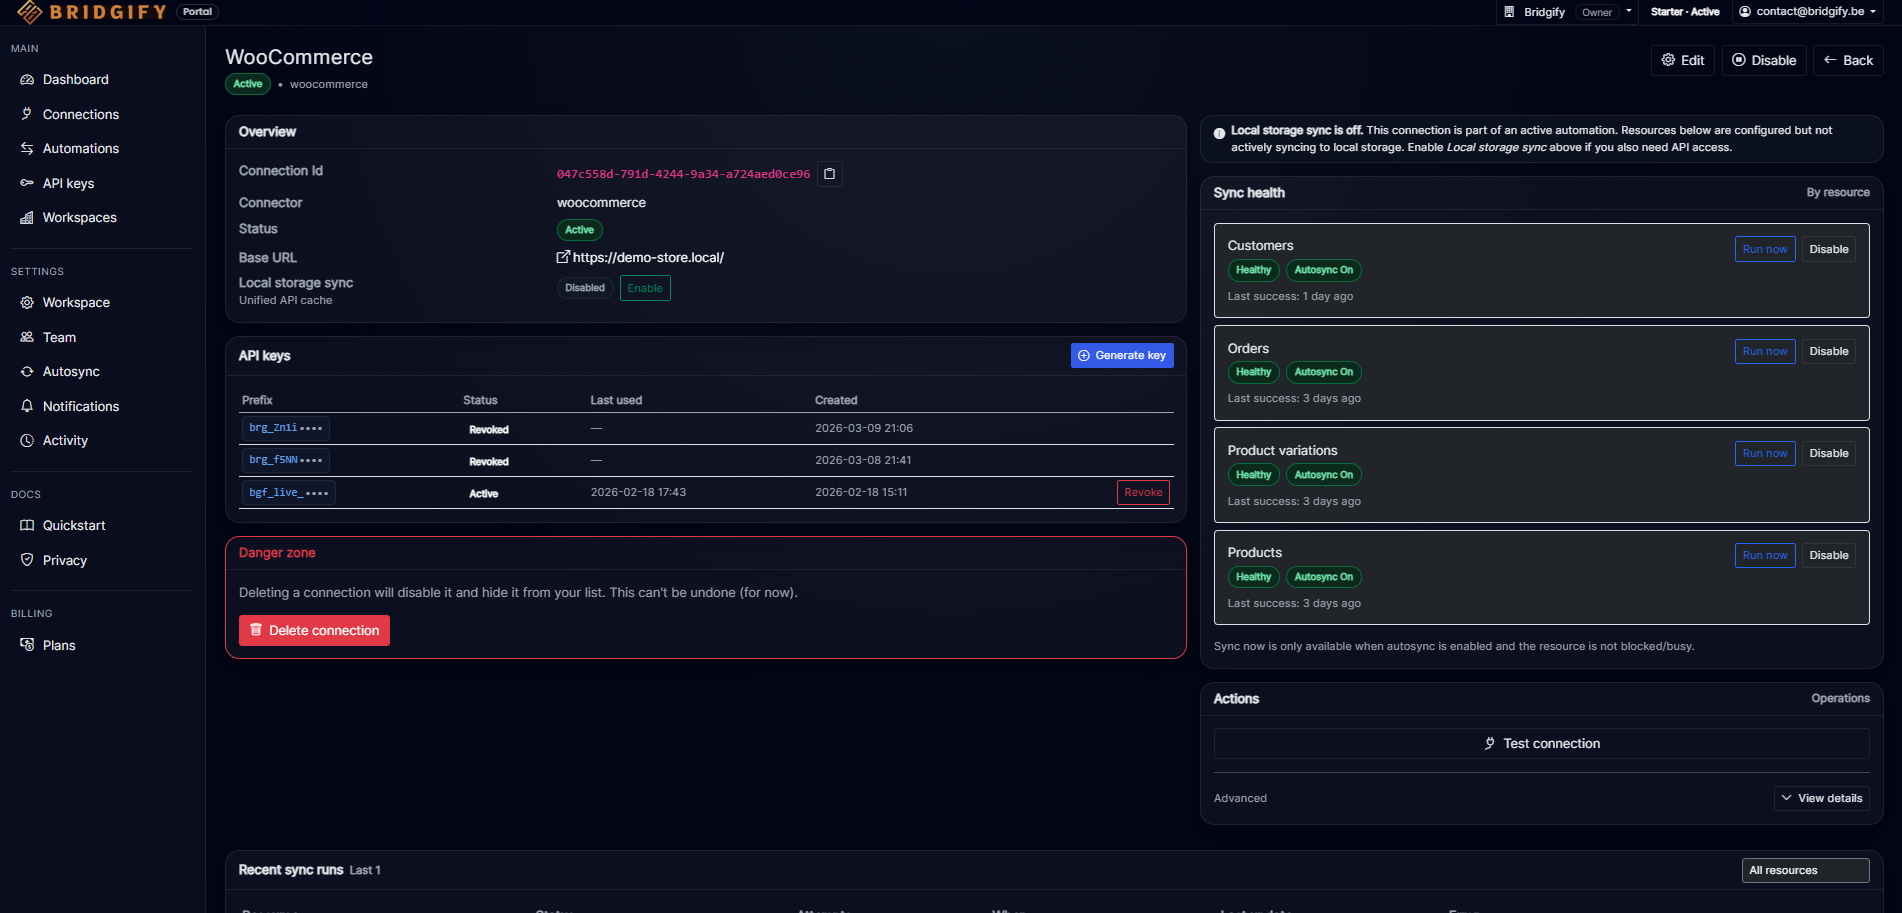The width and height of the screenshot is (1902, 913).
Task: Disable the Customers resource sync
Action: [1828, 250]
